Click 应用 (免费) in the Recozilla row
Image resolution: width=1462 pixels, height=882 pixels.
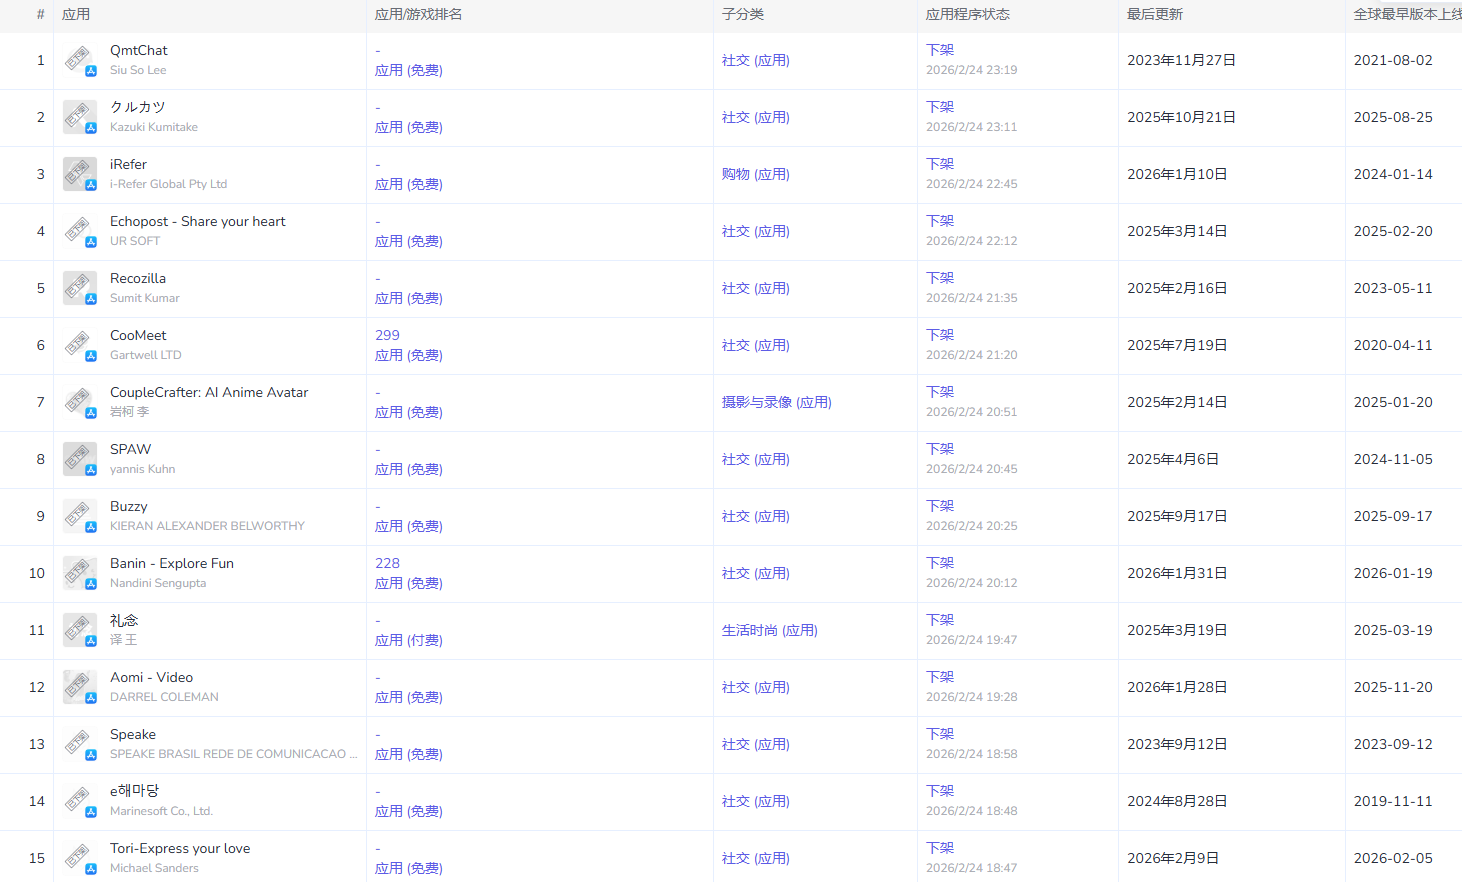409,298
